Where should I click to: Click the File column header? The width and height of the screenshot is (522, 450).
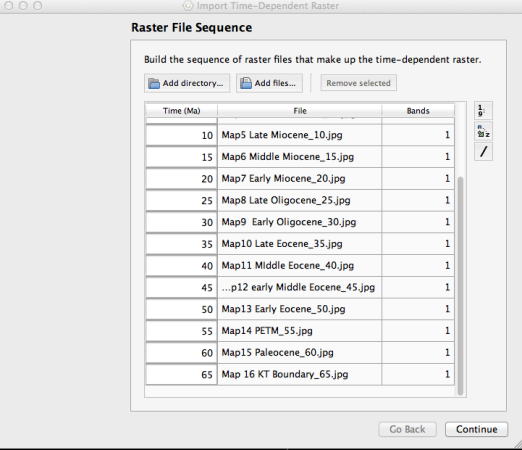[300, 111]
